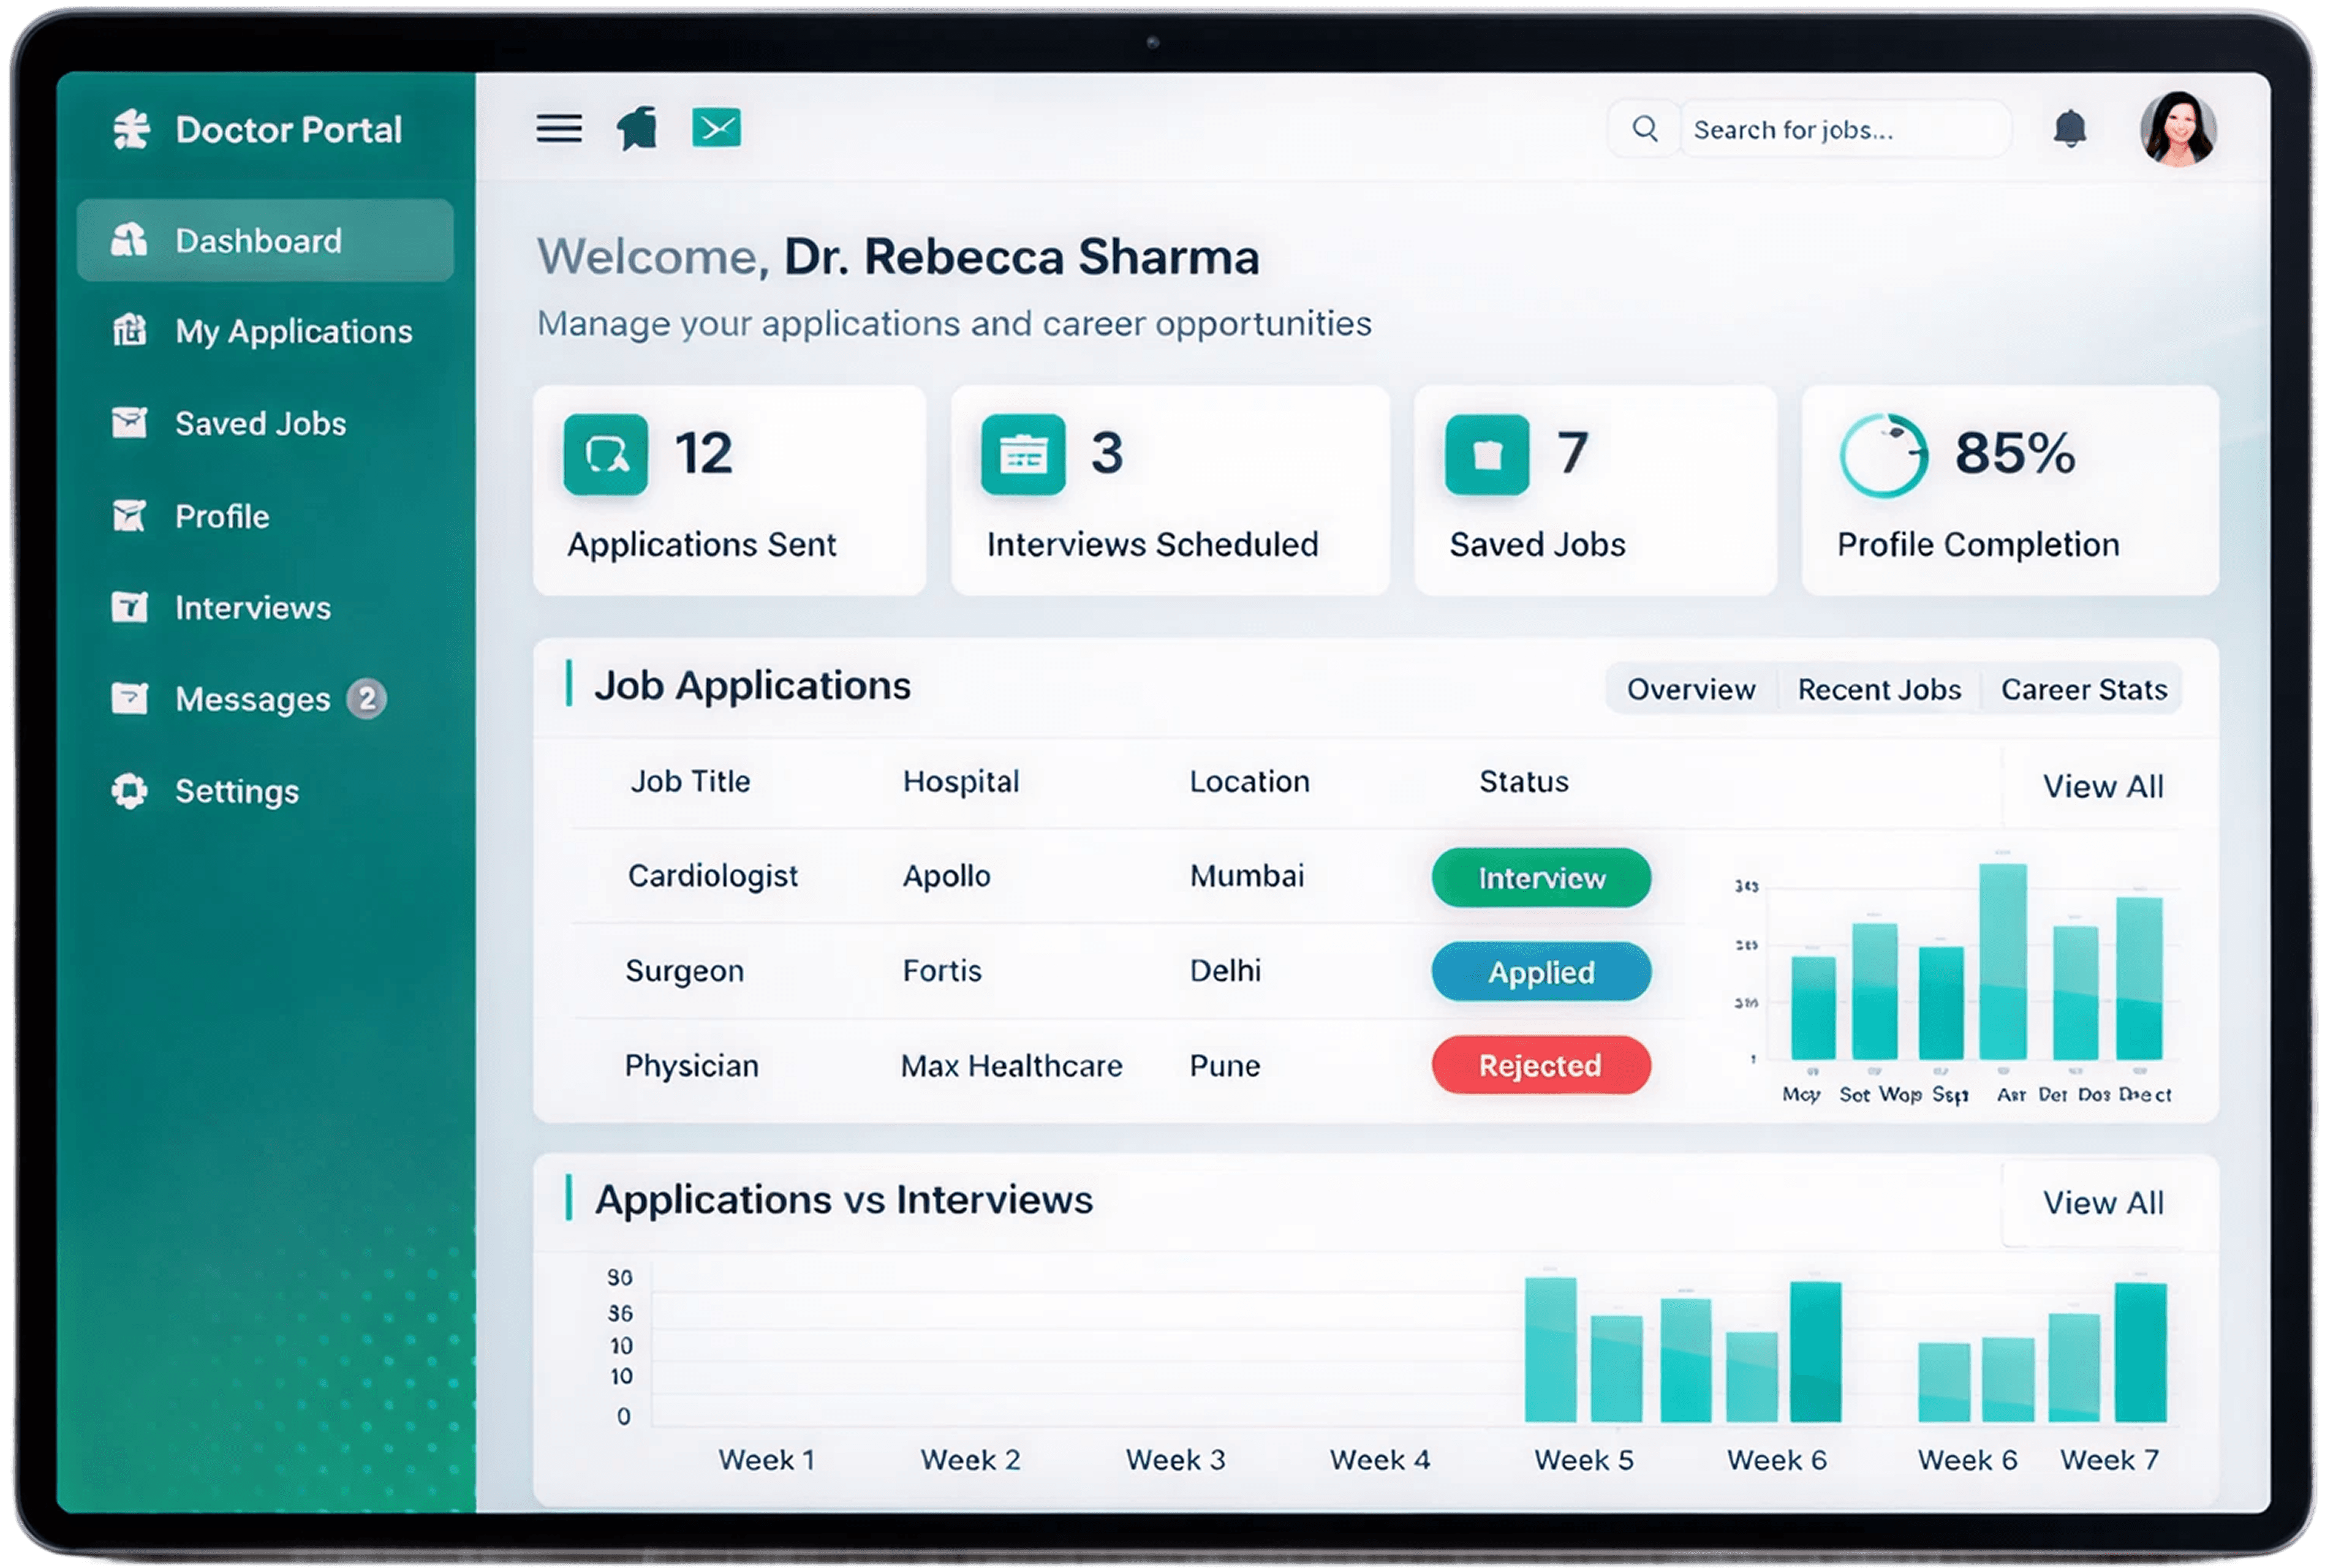Toggle the sidebar with the hamburger menu
Image resolution: width=2333 pixels, height=1568 pixels.
tap(559, 128)
